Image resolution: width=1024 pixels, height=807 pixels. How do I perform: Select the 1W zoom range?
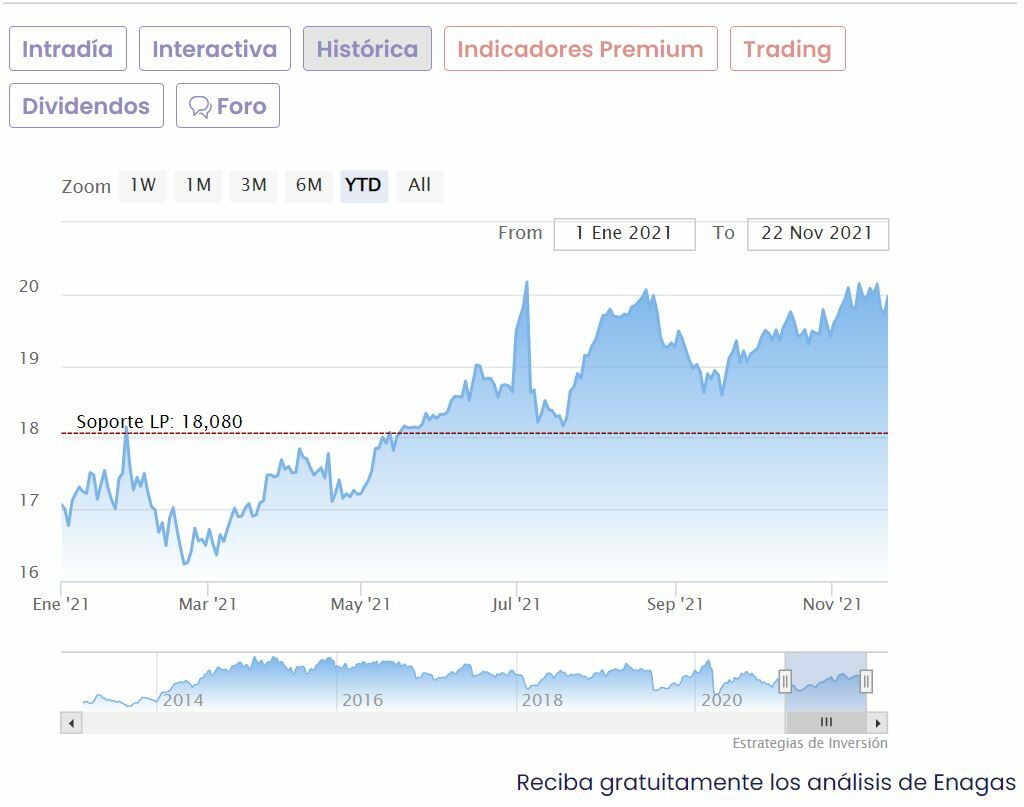[x=143, y=186]
